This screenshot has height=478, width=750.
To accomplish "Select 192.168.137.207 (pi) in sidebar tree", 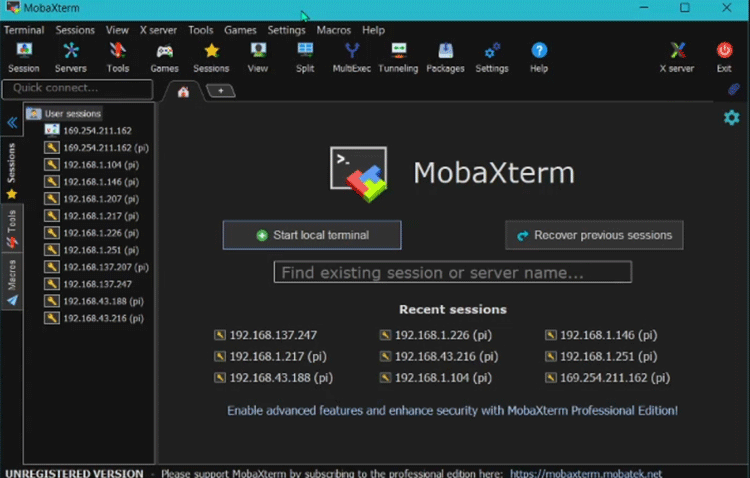I will (x=97, y=267).
